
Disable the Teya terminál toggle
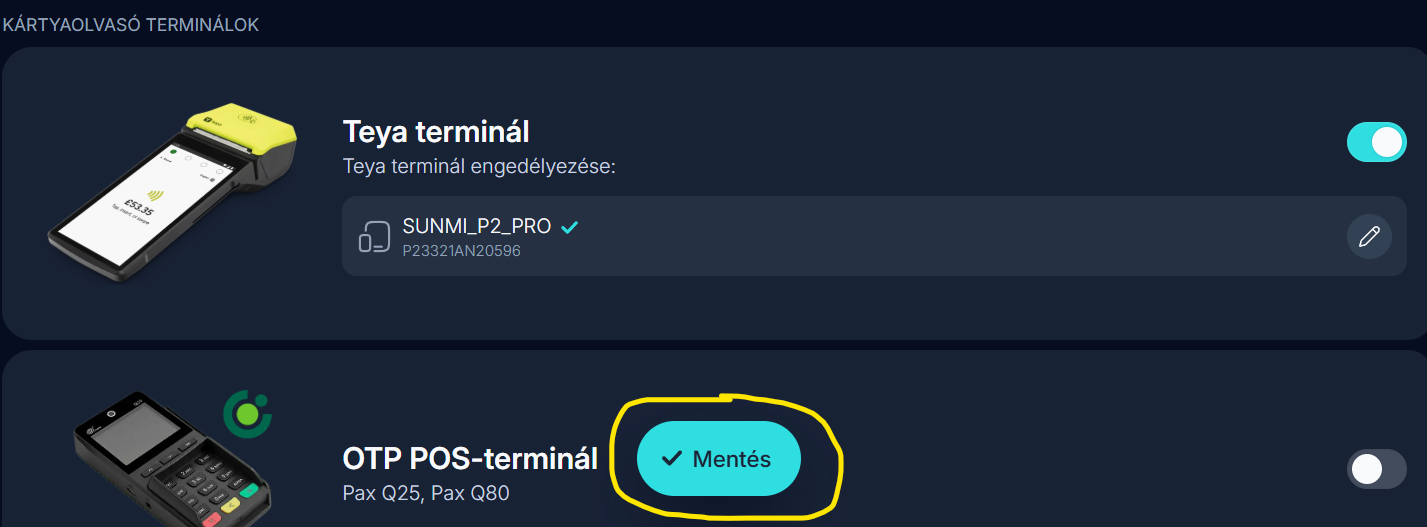pyautogui.click(x=1376, y=142)
